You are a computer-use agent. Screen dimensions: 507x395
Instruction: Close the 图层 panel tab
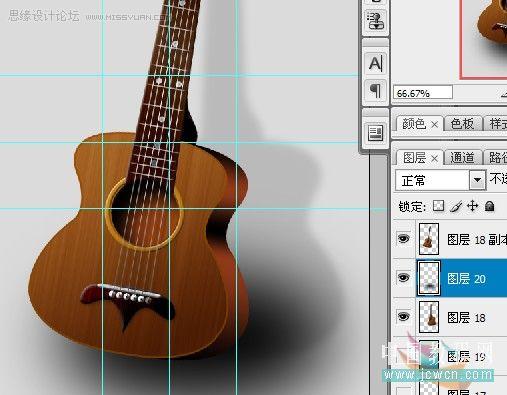tap(434, 159)
